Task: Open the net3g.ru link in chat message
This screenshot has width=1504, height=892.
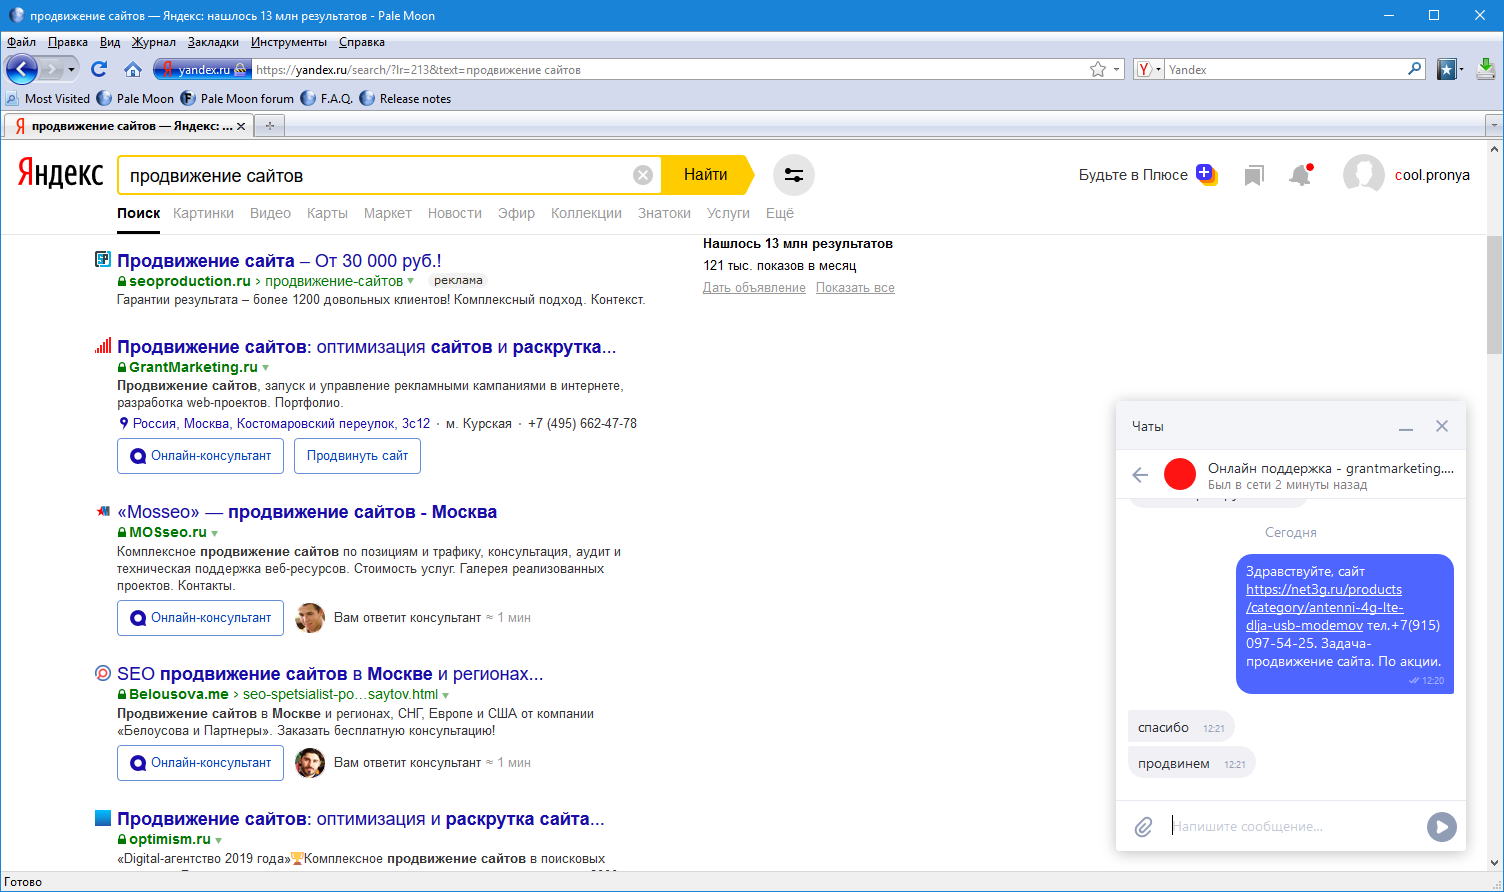Action: (x=1325, y=608)
